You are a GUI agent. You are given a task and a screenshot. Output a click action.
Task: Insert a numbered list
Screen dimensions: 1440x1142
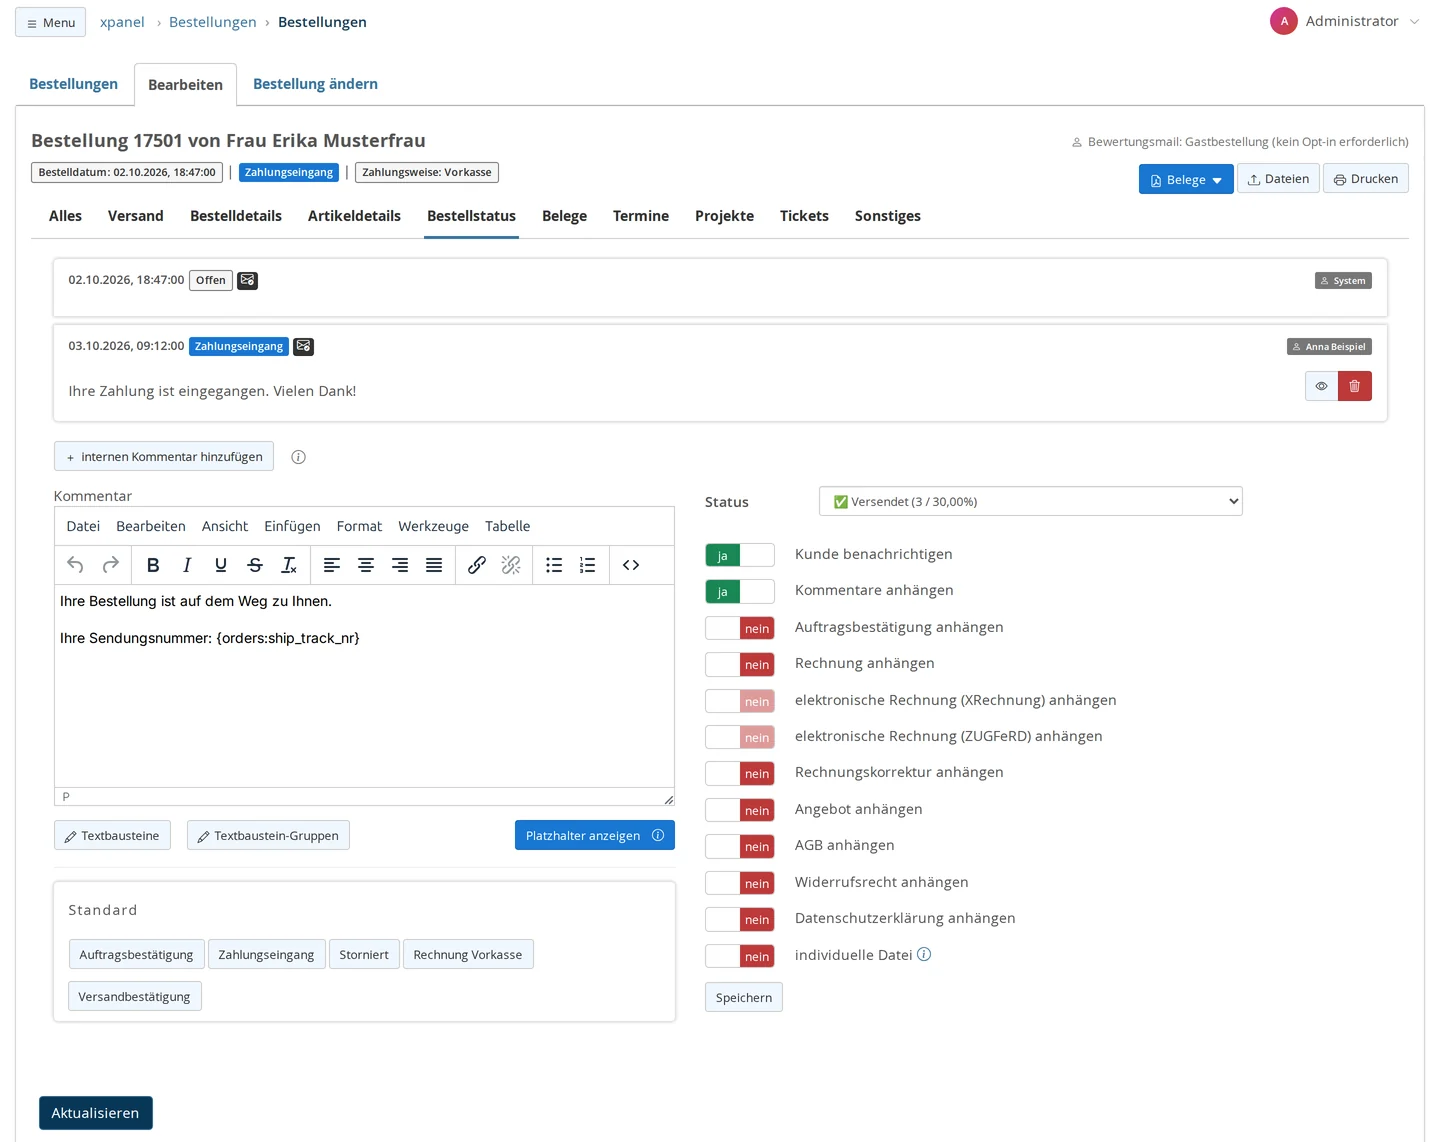click(x=588, y=565)
